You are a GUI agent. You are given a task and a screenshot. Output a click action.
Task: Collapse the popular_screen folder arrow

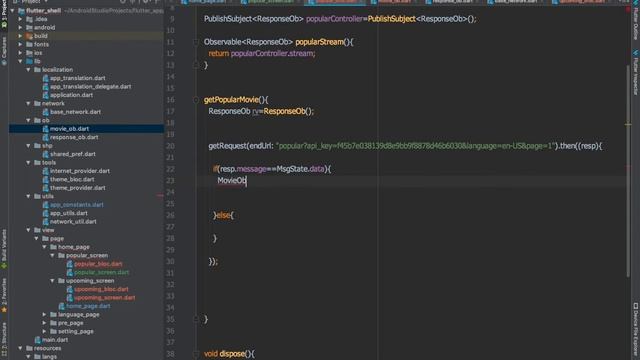[52, 256]
